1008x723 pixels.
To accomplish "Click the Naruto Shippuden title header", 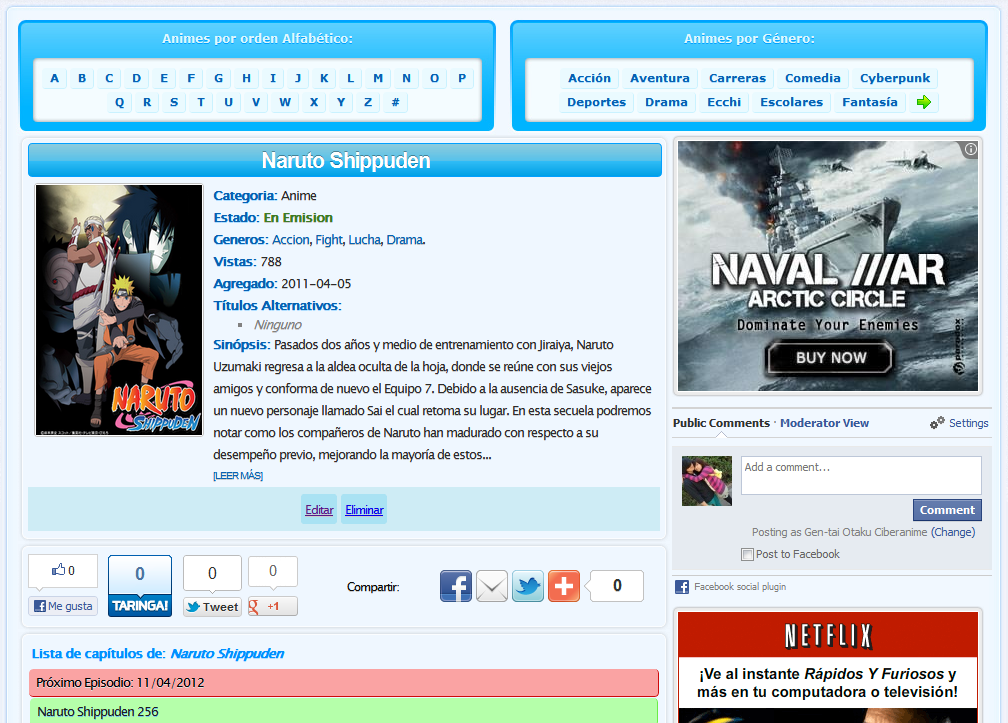I will click(345, 160).
